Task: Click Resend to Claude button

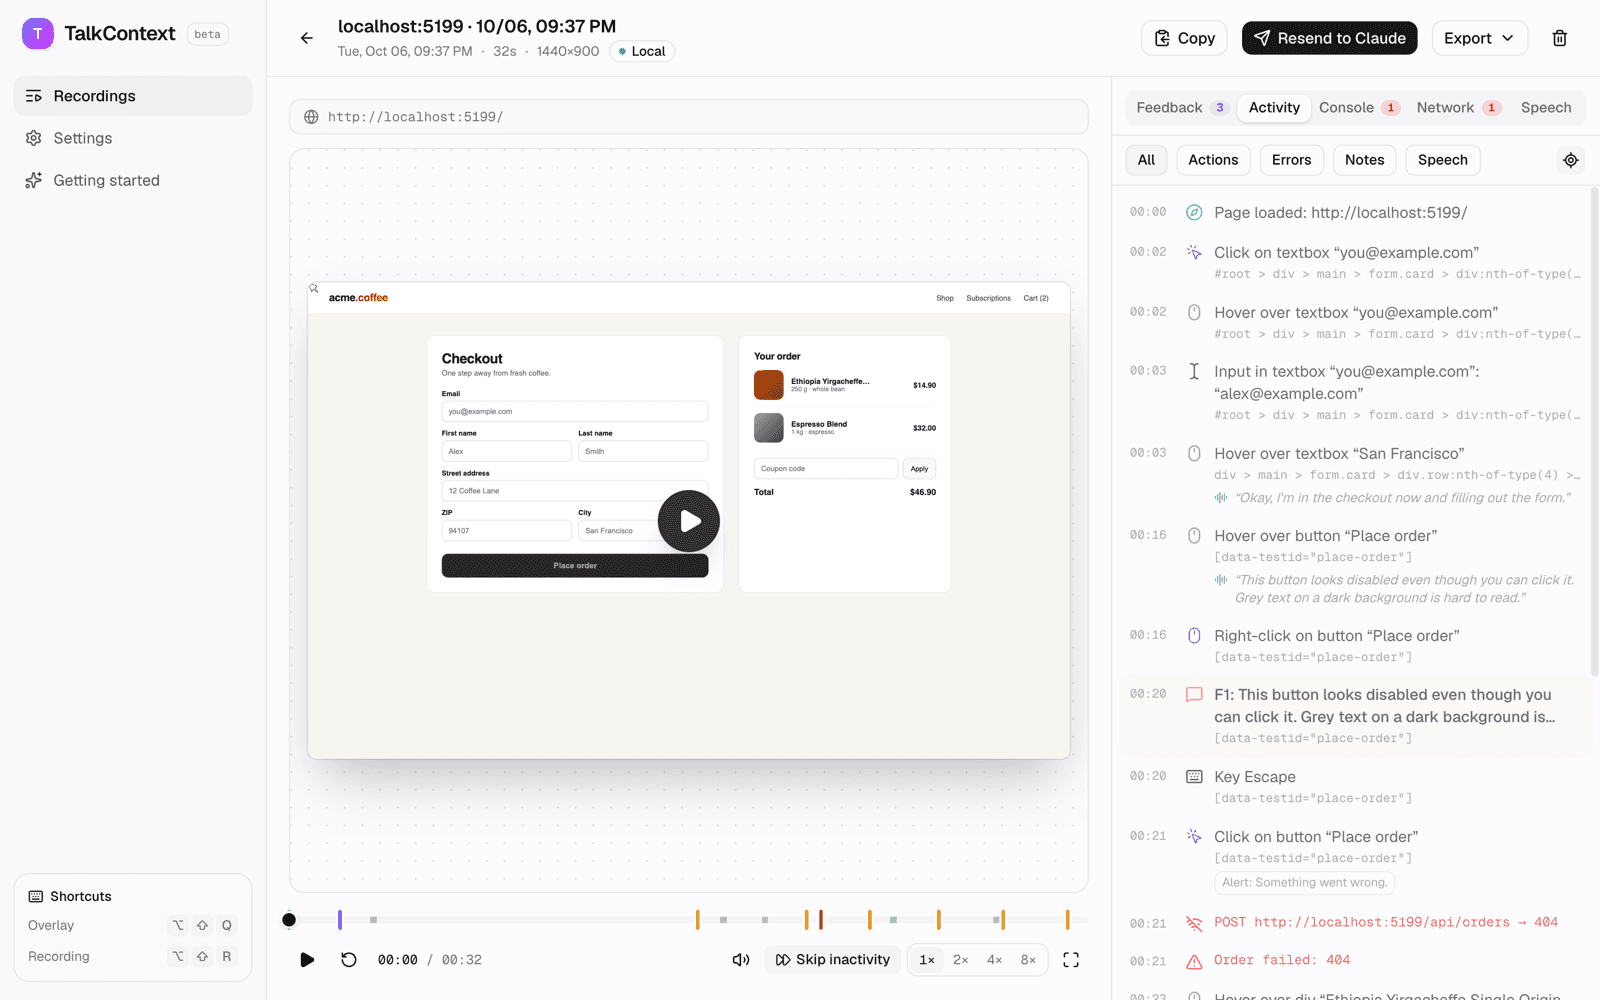Action: pos(1329,38)
